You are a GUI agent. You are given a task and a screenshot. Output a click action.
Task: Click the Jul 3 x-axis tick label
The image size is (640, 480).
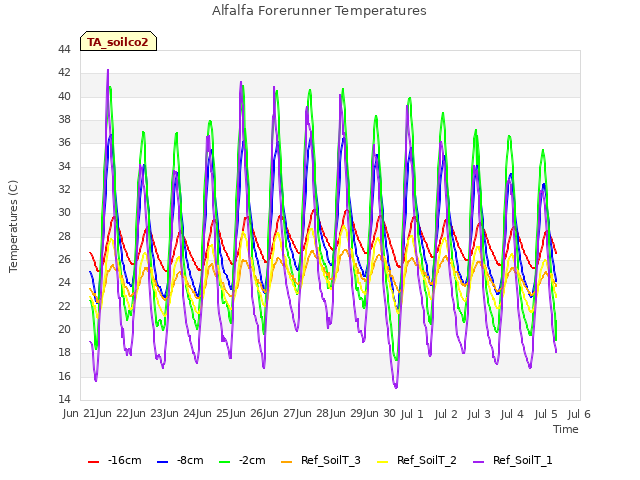point(479,414)
